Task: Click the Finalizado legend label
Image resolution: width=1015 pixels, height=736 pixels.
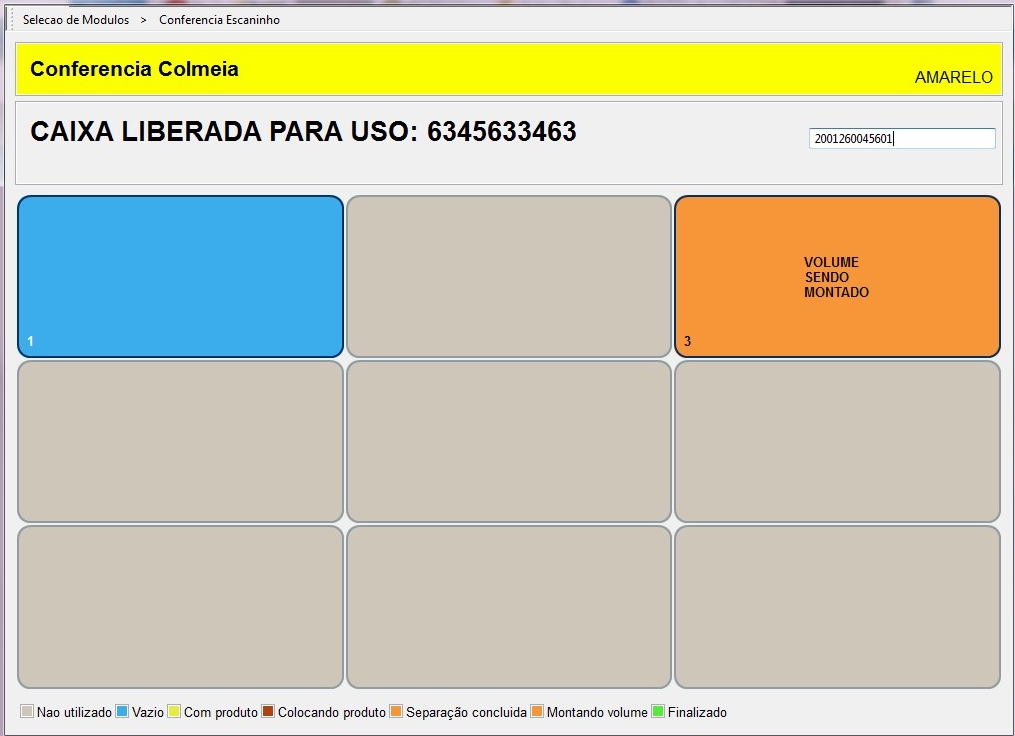Action: click(697, 712)
